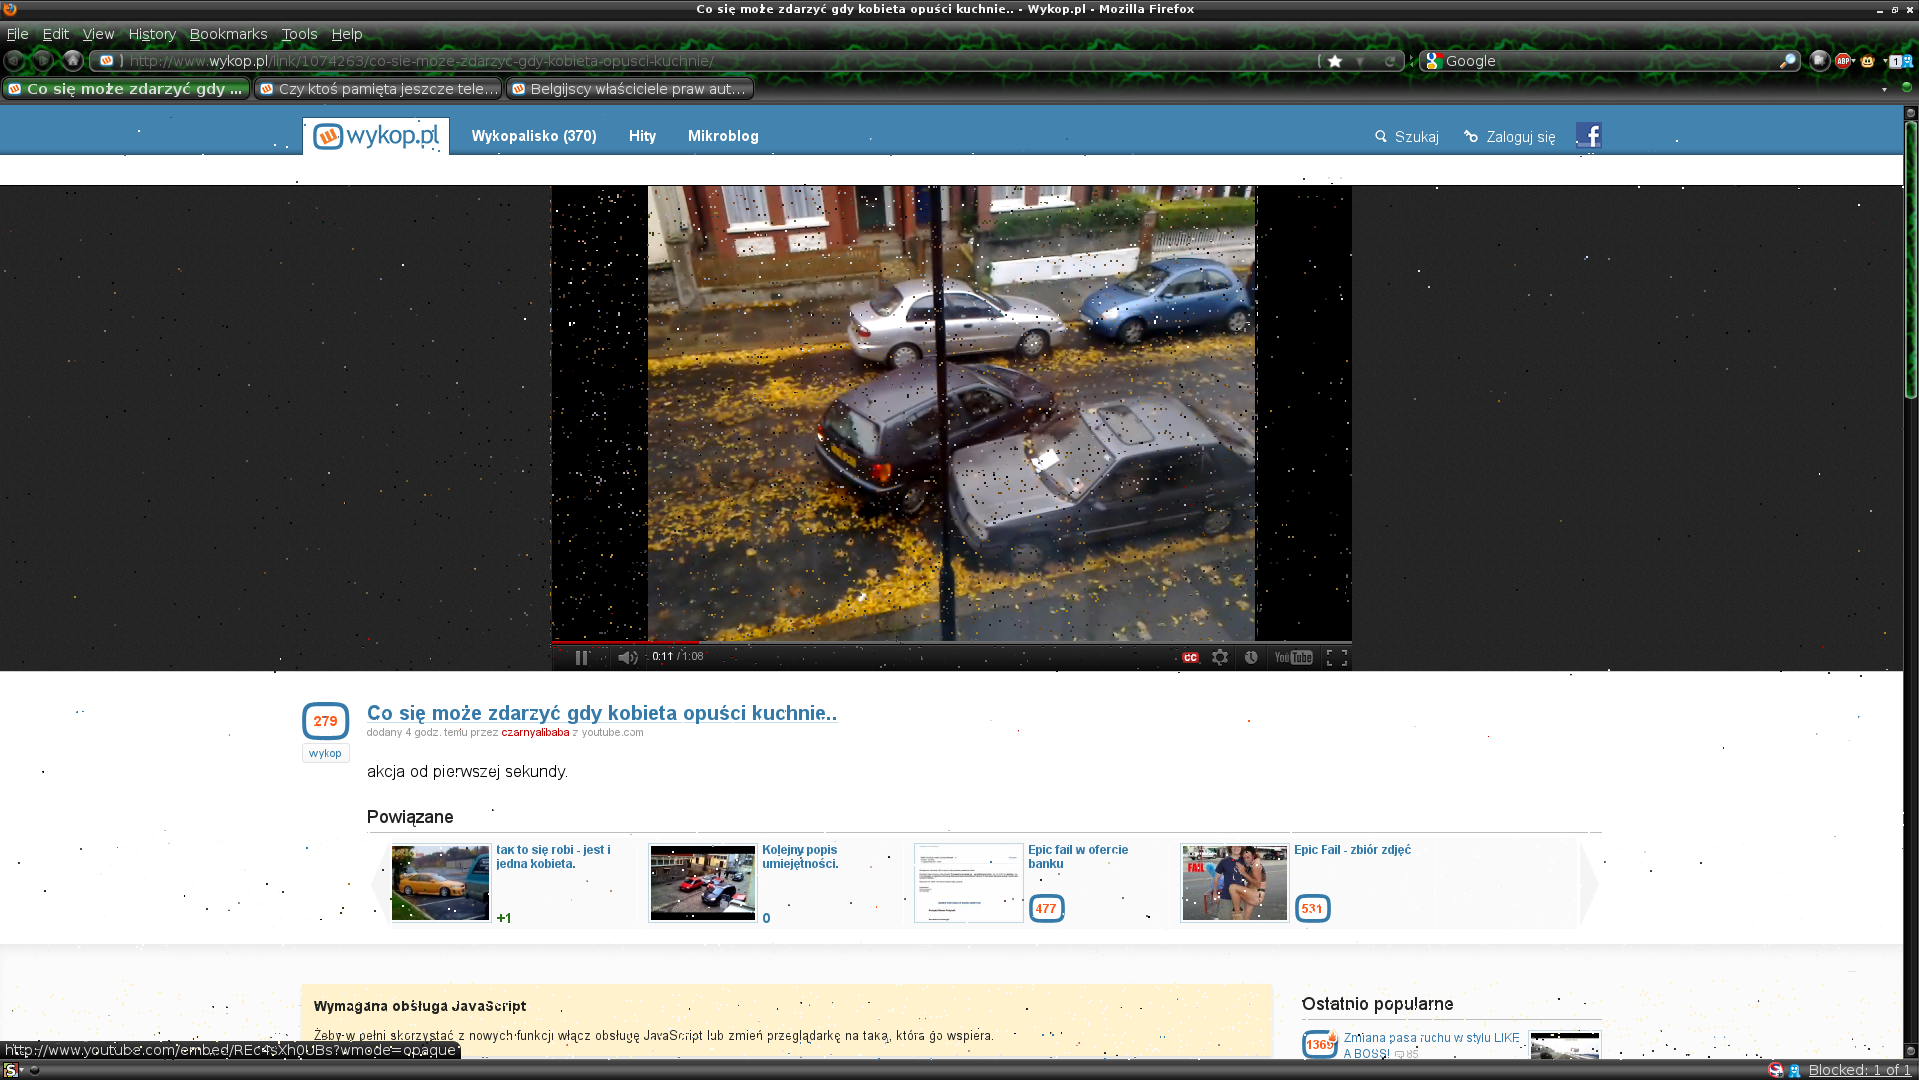Click the Adblock Plus toolbar icon
Screen dimensions: 1919x1080
pos(1842,61)
